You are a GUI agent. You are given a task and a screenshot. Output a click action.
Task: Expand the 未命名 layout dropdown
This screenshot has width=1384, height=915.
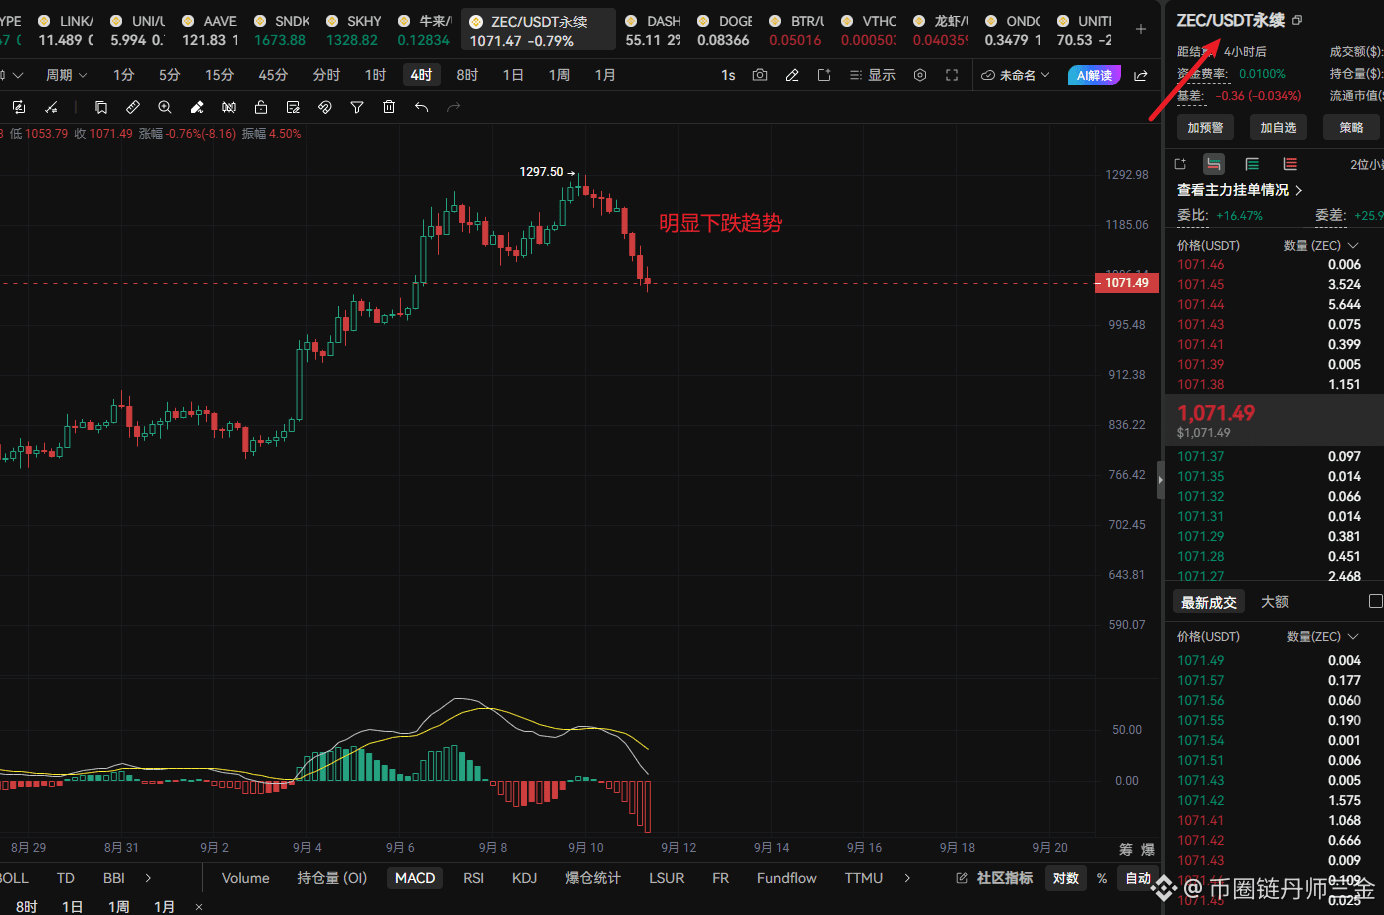pyautogui.click(x=1015, y=75)
